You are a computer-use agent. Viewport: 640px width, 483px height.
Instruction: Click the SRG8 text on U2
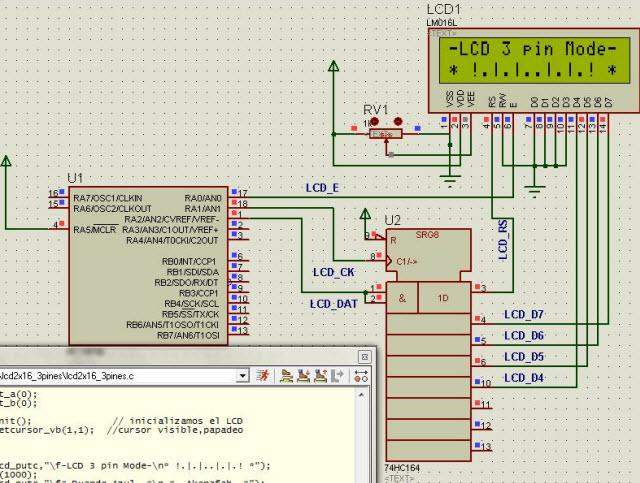[x=427, y=235]
